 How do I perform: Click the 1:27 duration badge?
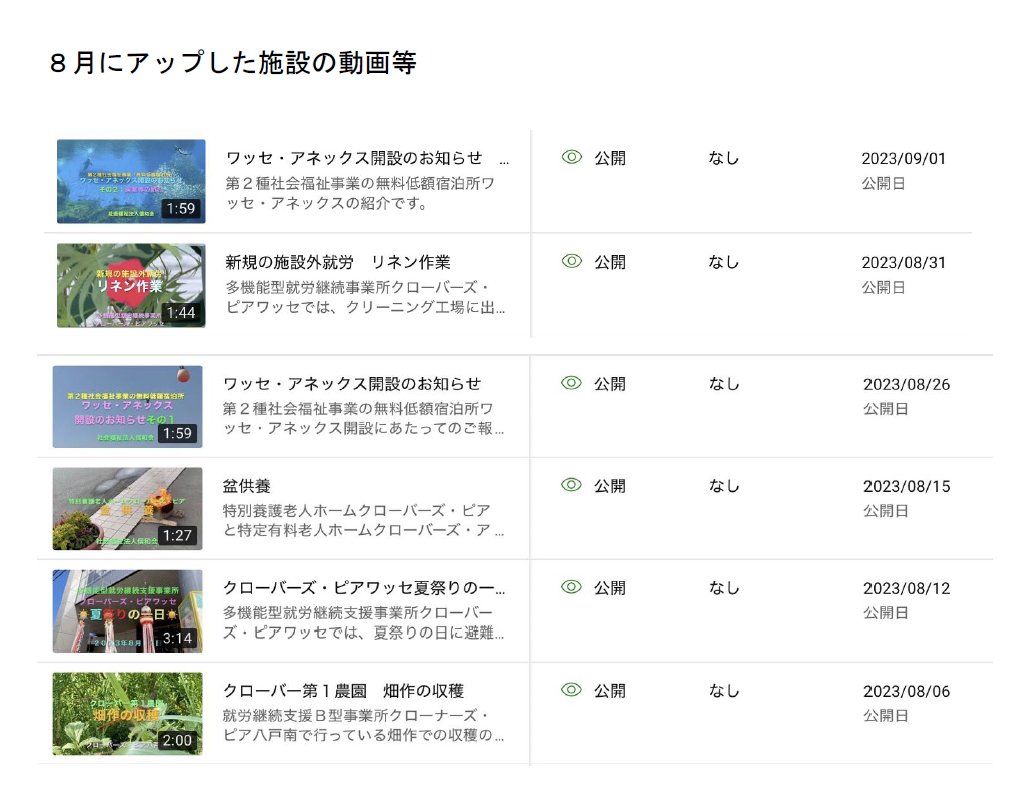pos(177,535)
